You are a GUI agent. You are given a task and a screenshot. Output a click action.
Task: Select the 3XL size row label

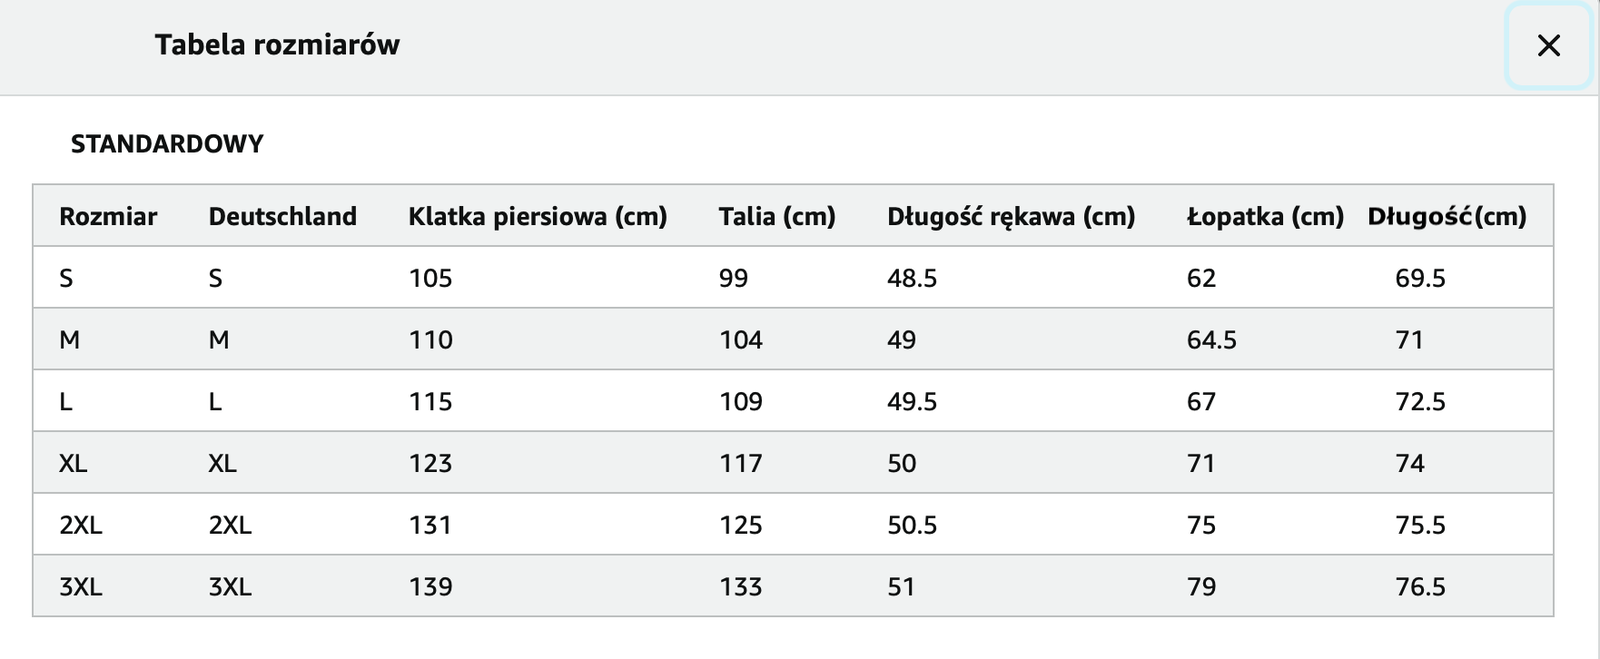click(80, 587)
